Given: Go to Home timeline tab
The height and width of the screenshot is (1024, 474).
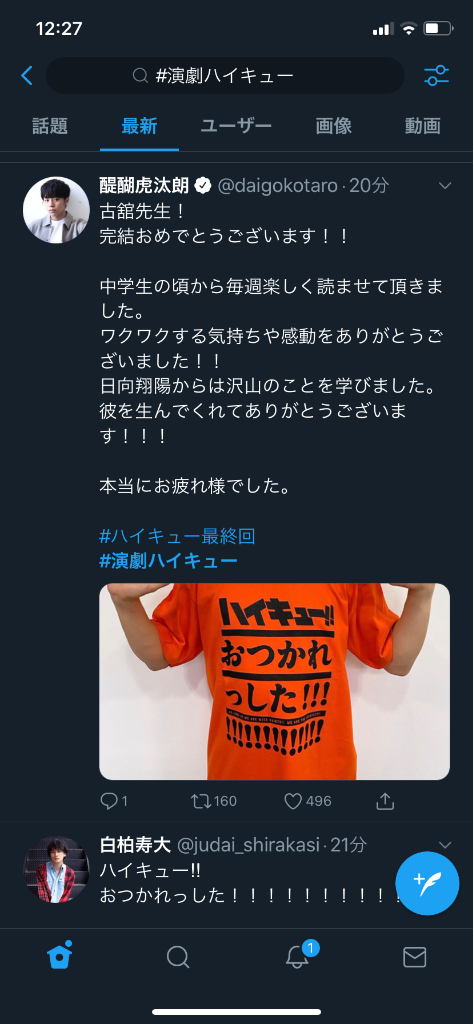Looking at the screenshot, I should pos(59,957).
